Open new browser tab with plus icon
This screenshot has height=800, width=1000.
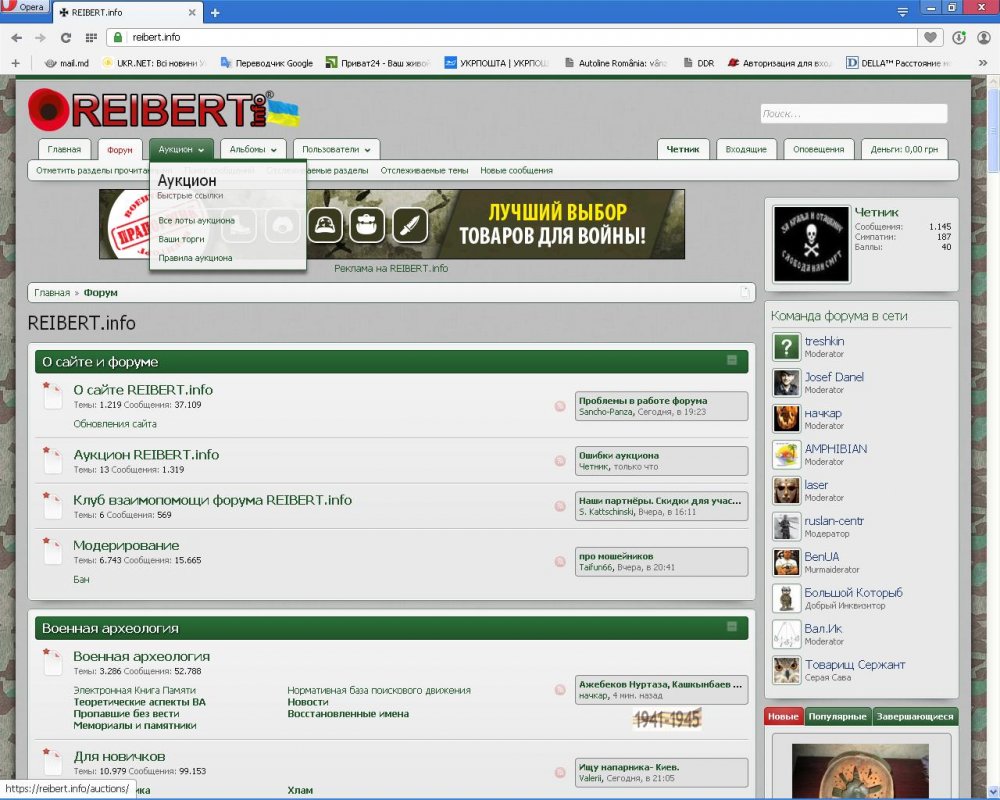click(x=215, y=13)
